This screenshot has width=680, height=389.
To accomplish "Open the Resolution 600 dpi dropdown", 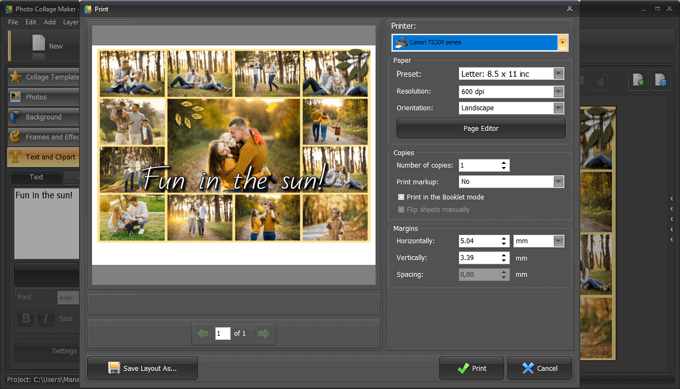I will 559,92.
